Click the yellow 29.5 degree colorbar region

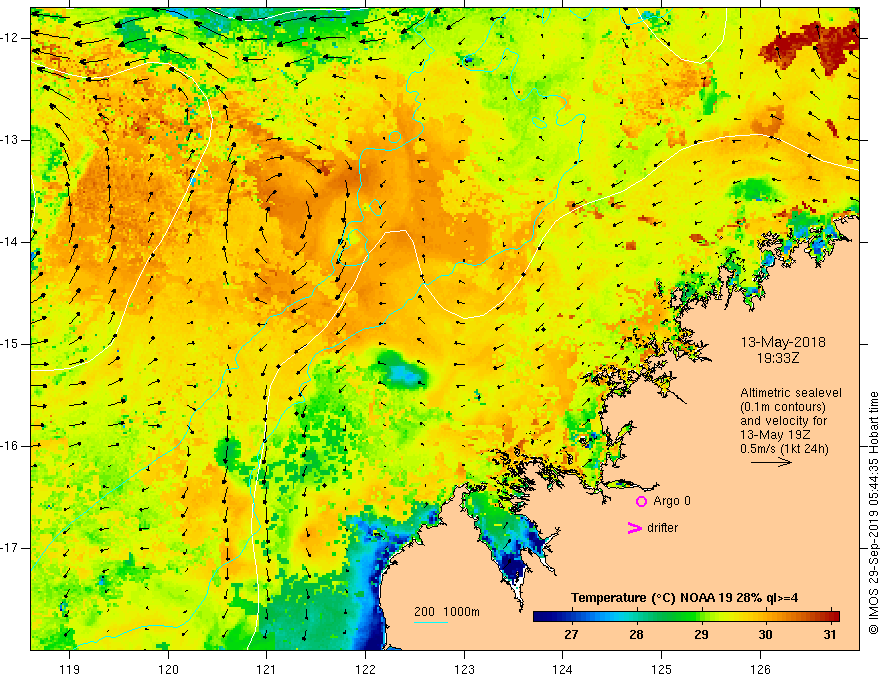tap(733, 617)
